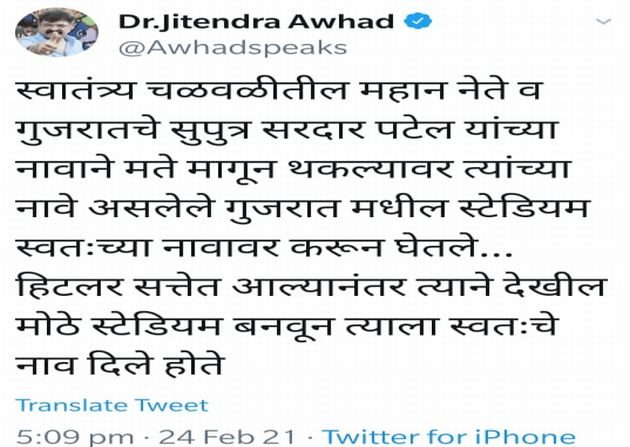Visit the @Awhadspeaks handle
This screenshot has width=630, height=447.
click(233, 47)
